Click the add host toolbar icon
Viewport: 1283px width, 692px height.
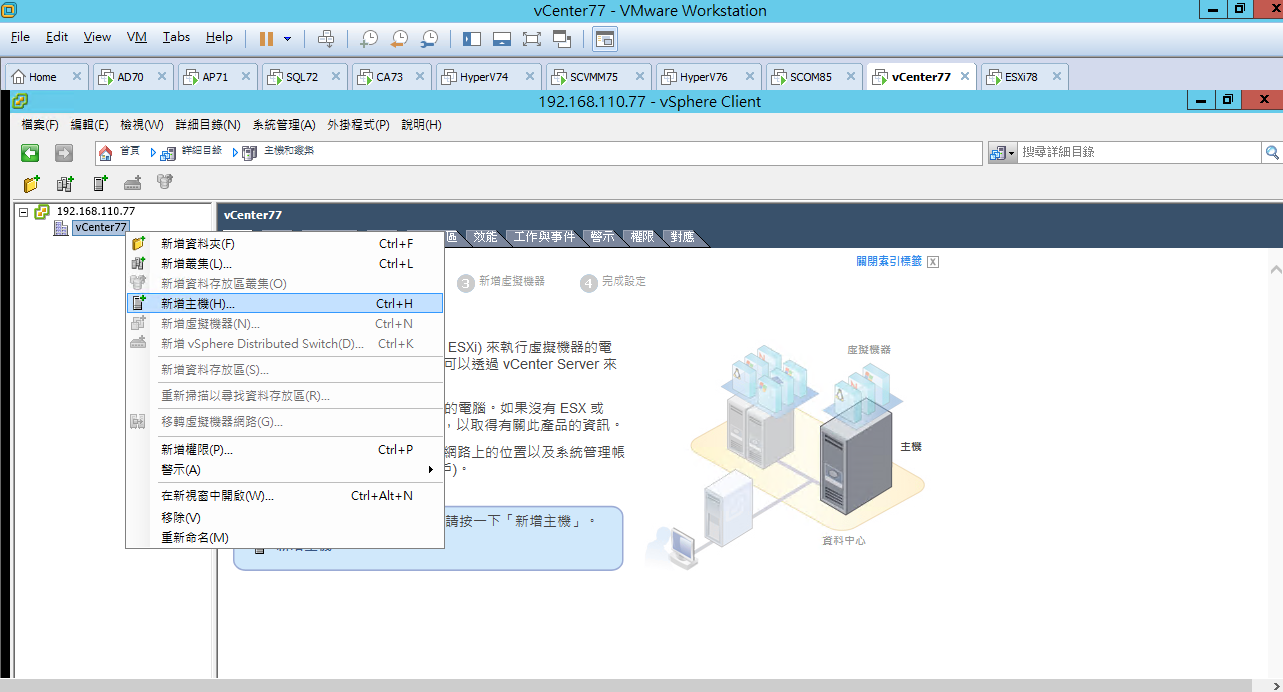tap(99, 183)
